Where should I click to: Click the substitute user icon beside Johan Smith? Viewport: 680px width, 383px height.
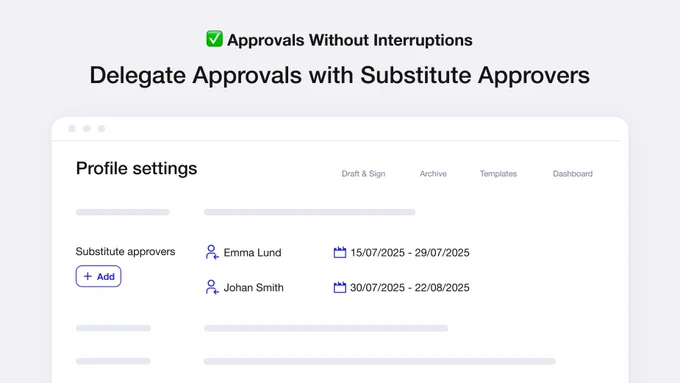tap(212, 287)
